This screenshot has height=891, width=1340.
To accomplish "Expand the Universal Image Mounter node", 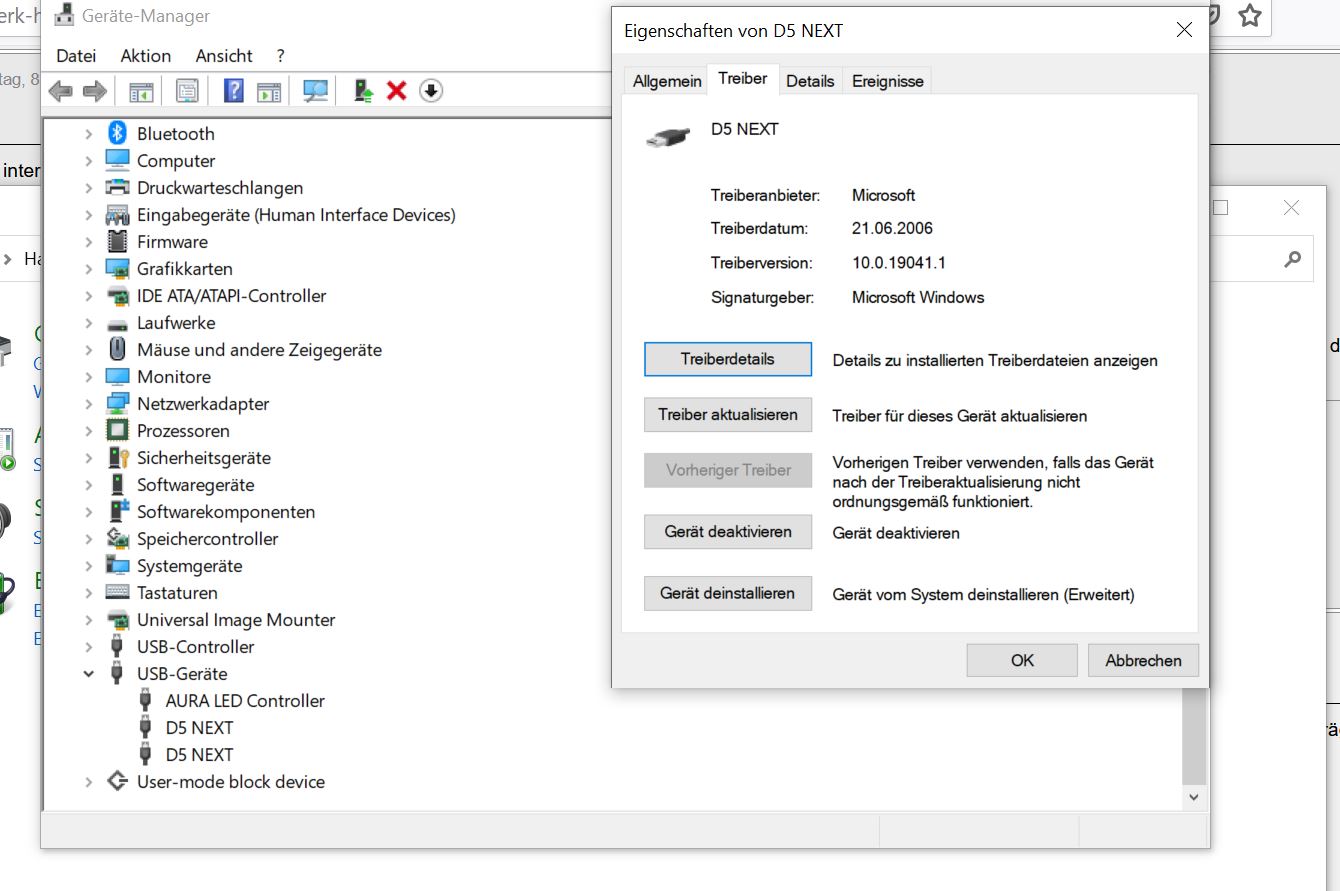I will pos(89,619).
